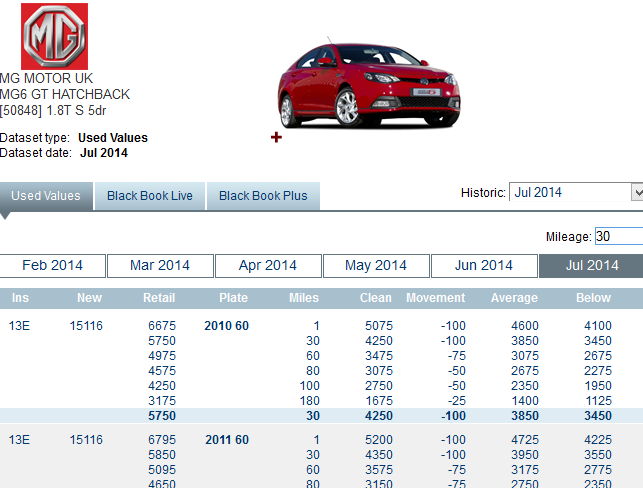Click bold highlighted average value 3850
Screen dimensions: 643x488
click(525, 416)
